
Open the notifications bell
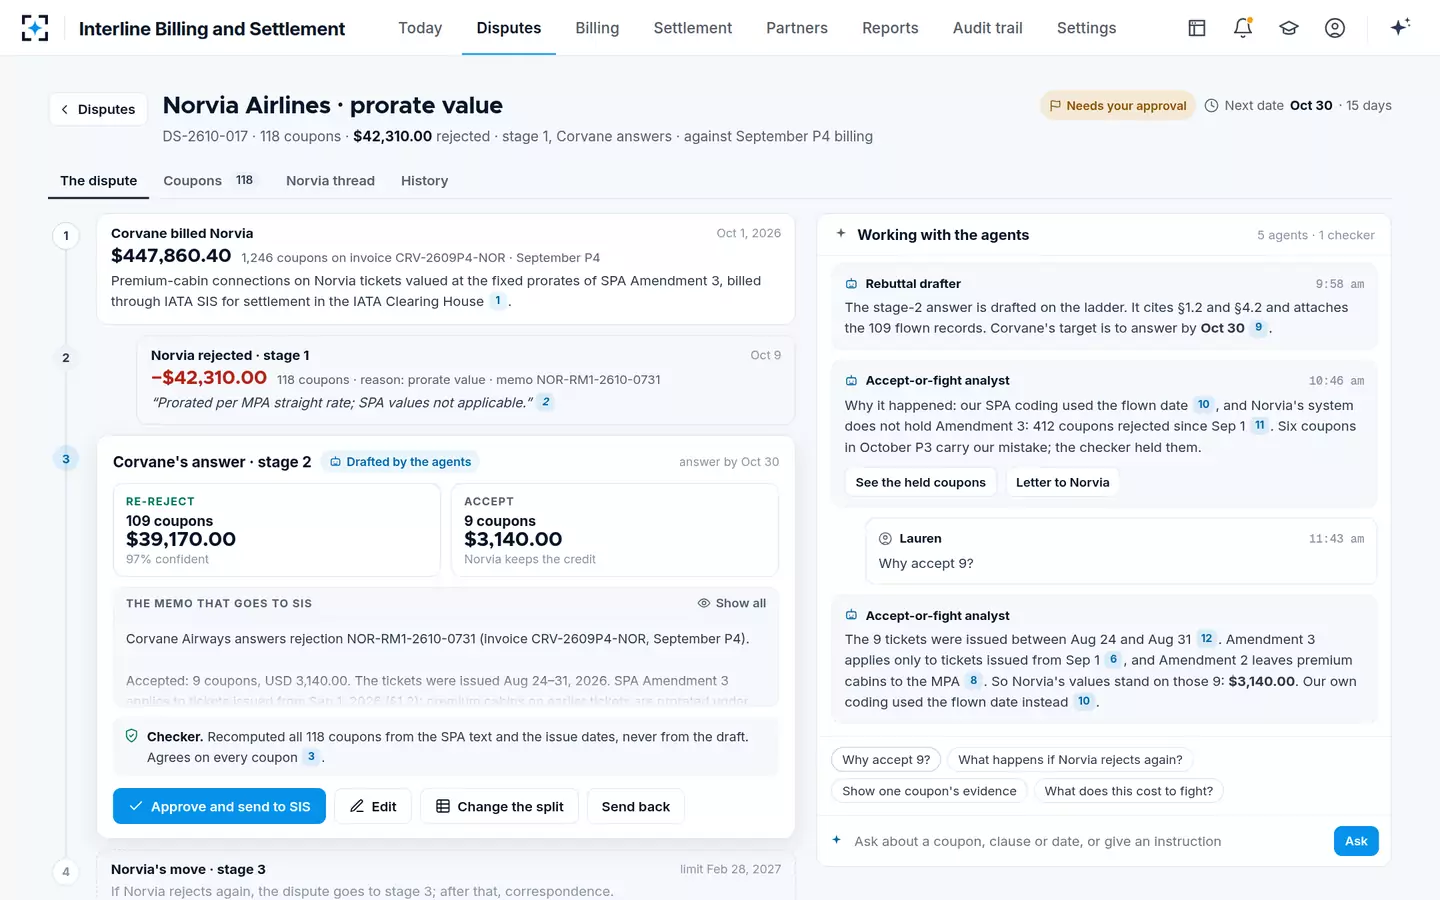tap(1243, 28)
